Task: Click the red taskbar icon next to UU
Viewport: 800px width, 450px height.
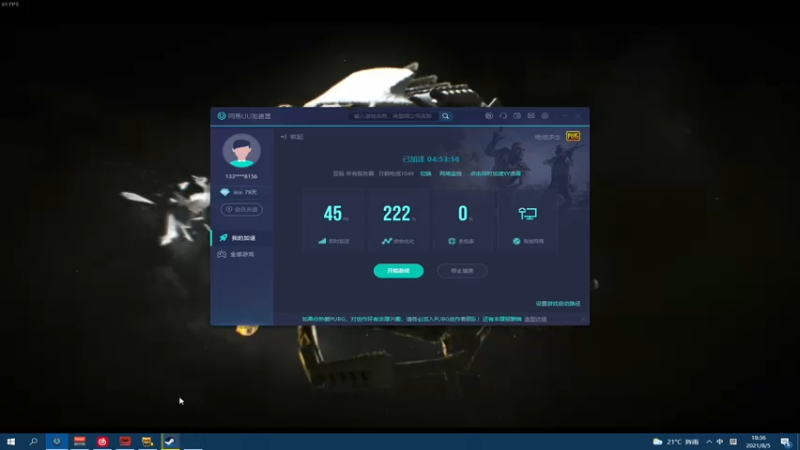Action: pos(80,441)
